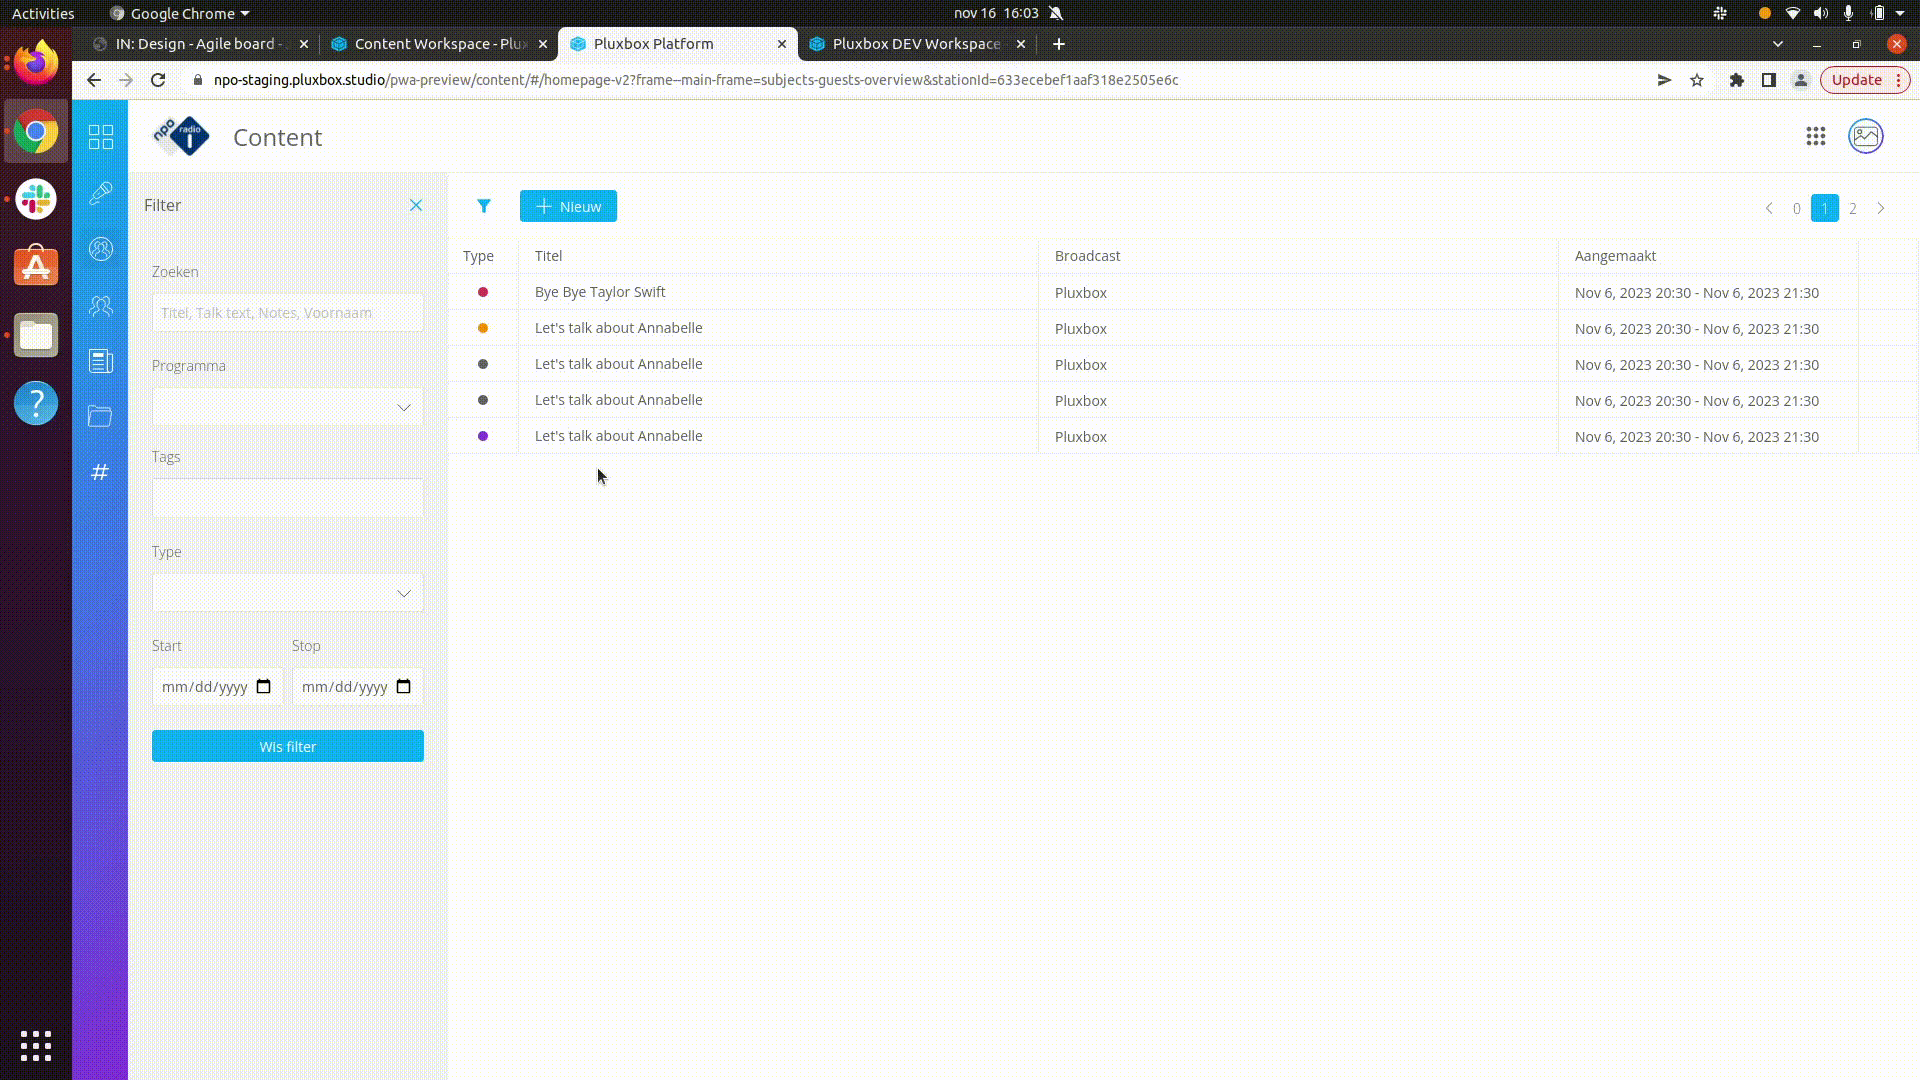Click red type dot for Bye Bye Taylor Swift

483,292
